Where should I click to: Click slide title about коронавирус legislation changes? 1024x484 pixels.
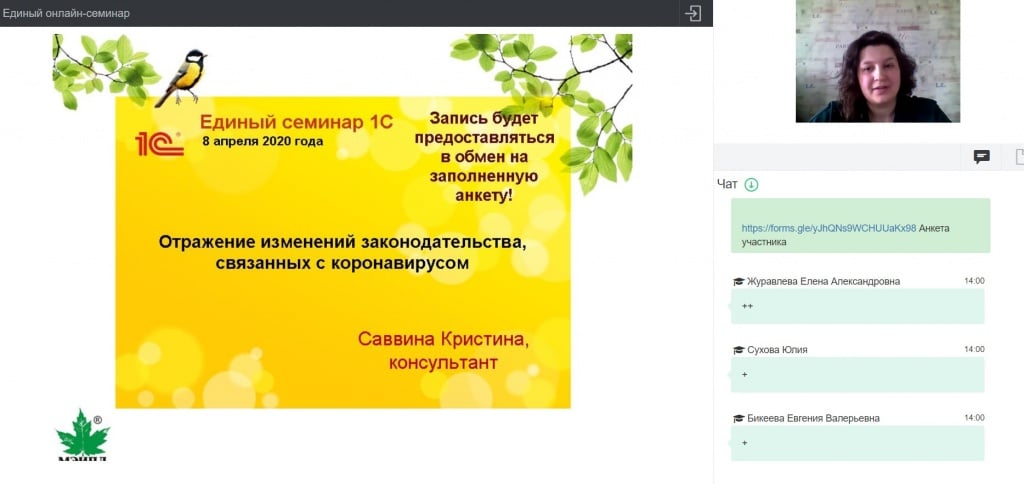342,253
